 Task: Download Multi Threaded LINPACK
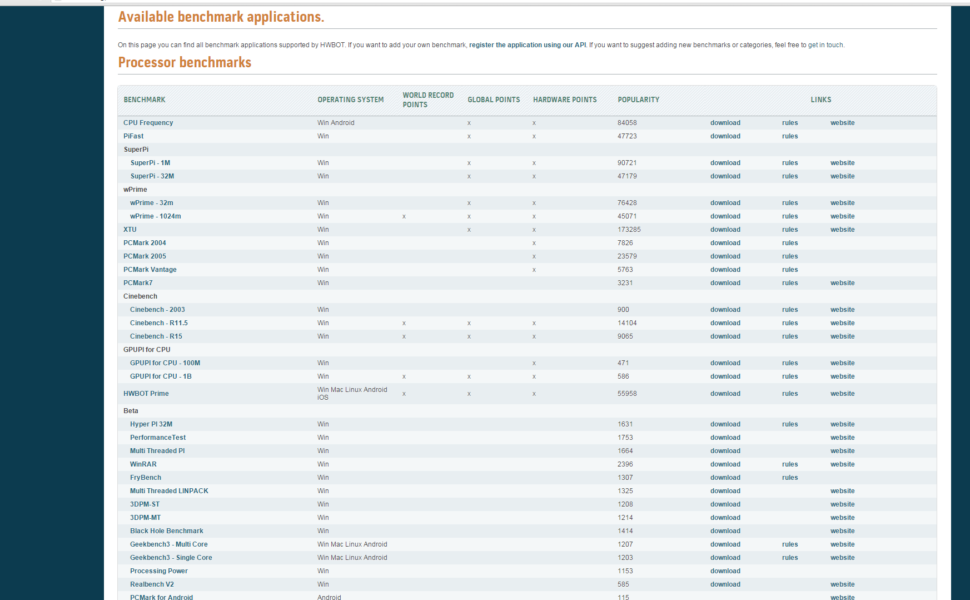coord(725,491)
